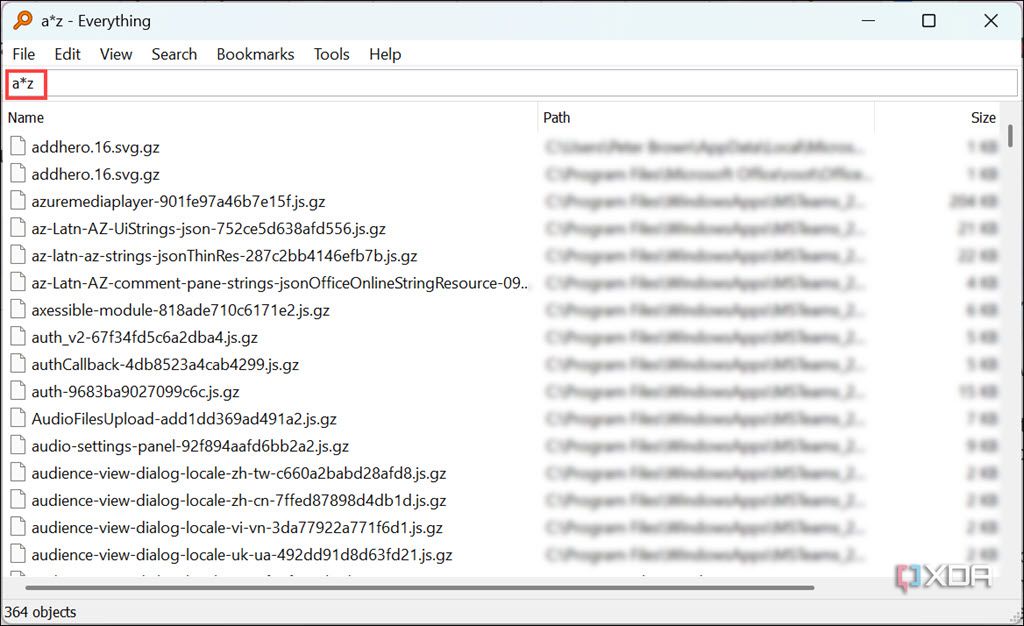Screen dimensions: 1024x626
Task: Open the Bookmarks menu
Action: point(255,54)
